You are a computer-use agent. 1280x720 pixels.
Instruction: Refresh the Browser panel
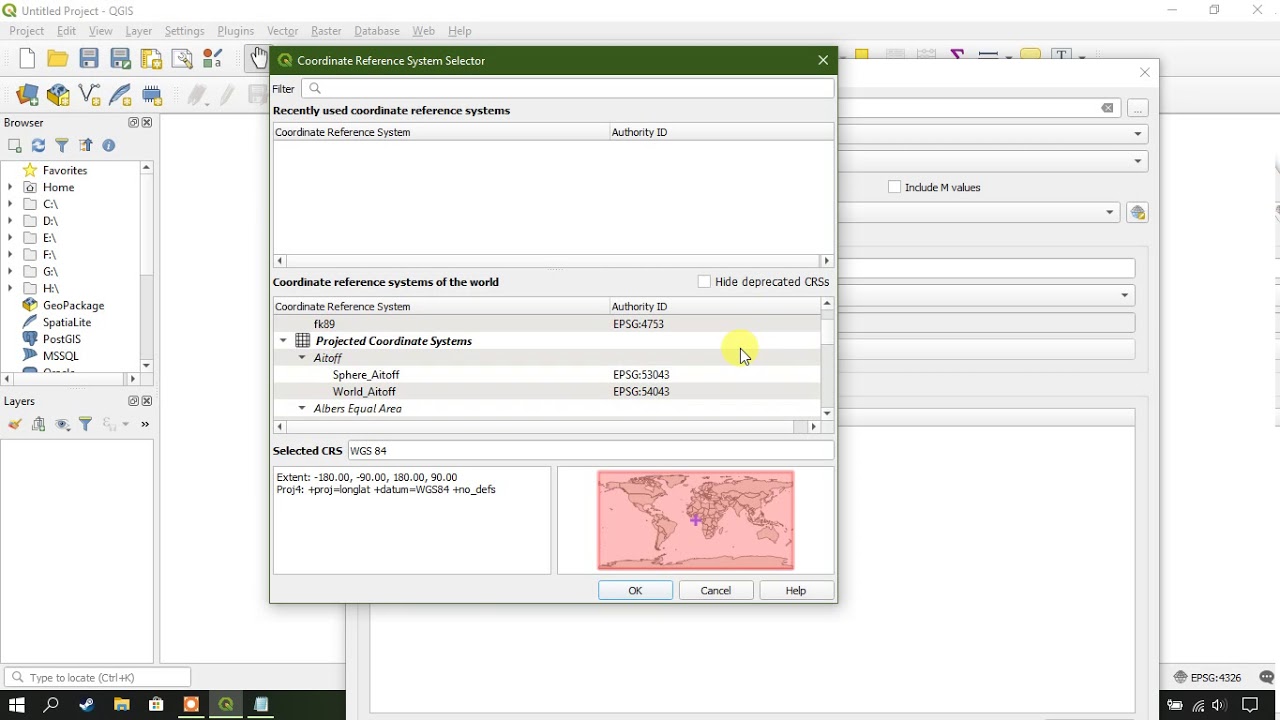coord(38,146)
